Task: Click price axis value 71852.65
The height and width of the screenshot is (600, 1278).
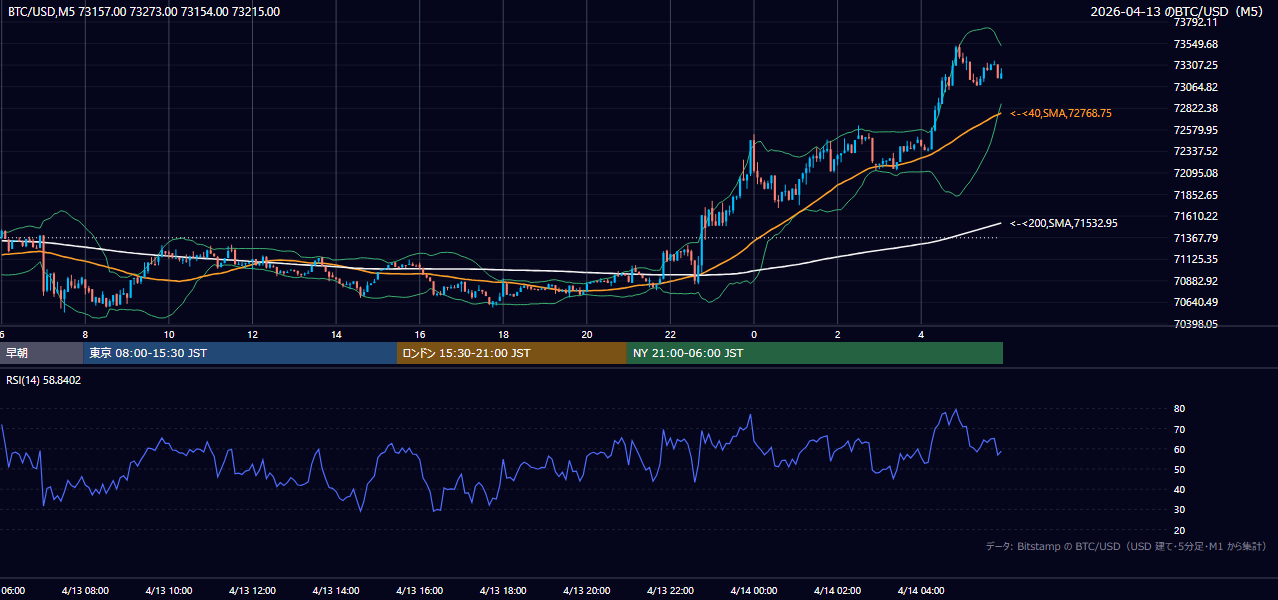Action: point(1195,195)
